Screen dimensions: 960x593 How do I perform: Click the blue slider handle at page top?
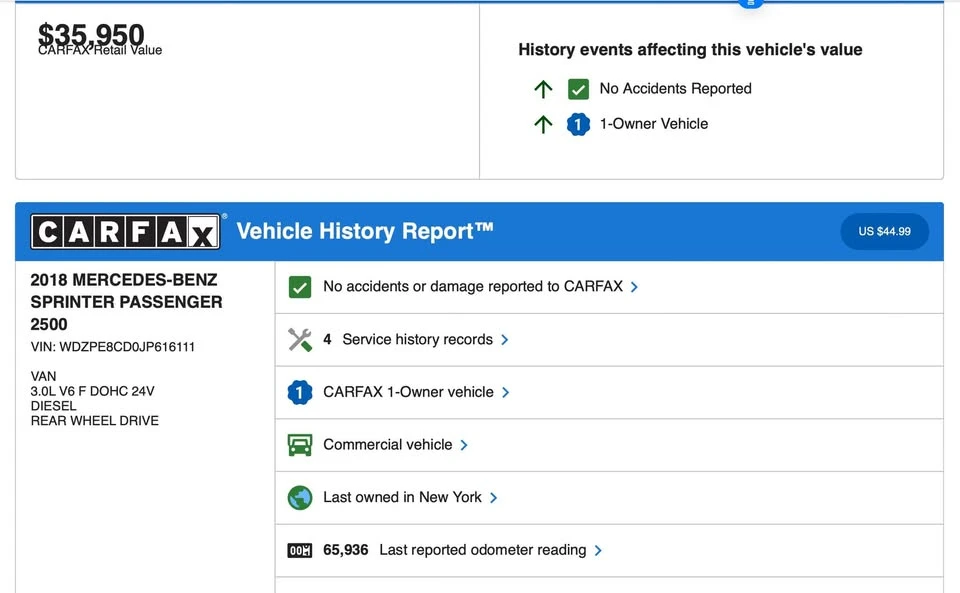point(751,3)
